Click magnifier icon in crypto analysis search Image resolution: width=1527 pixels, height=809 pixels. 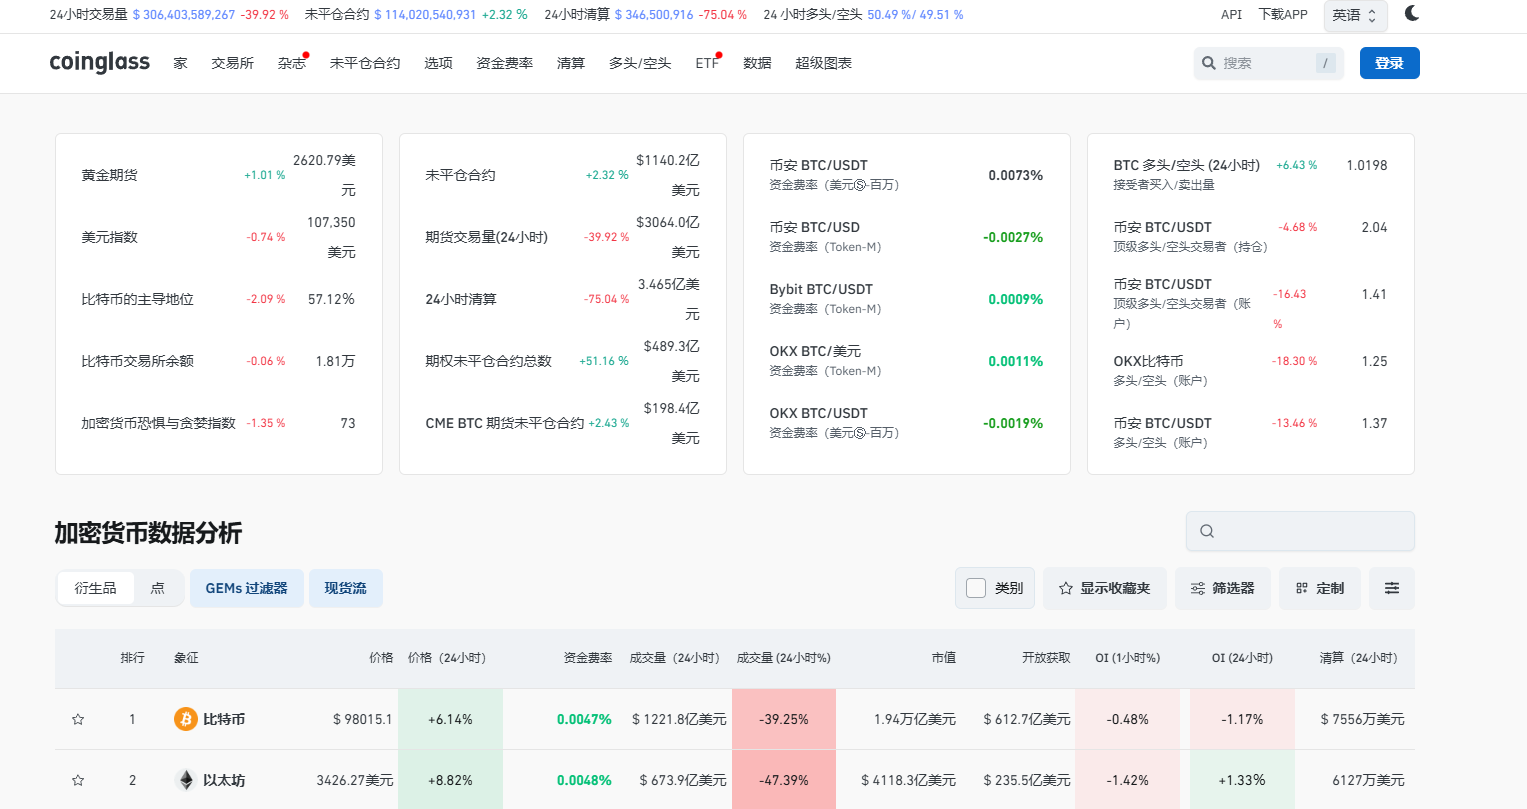pyautogui.click(x=1207, y=531)
